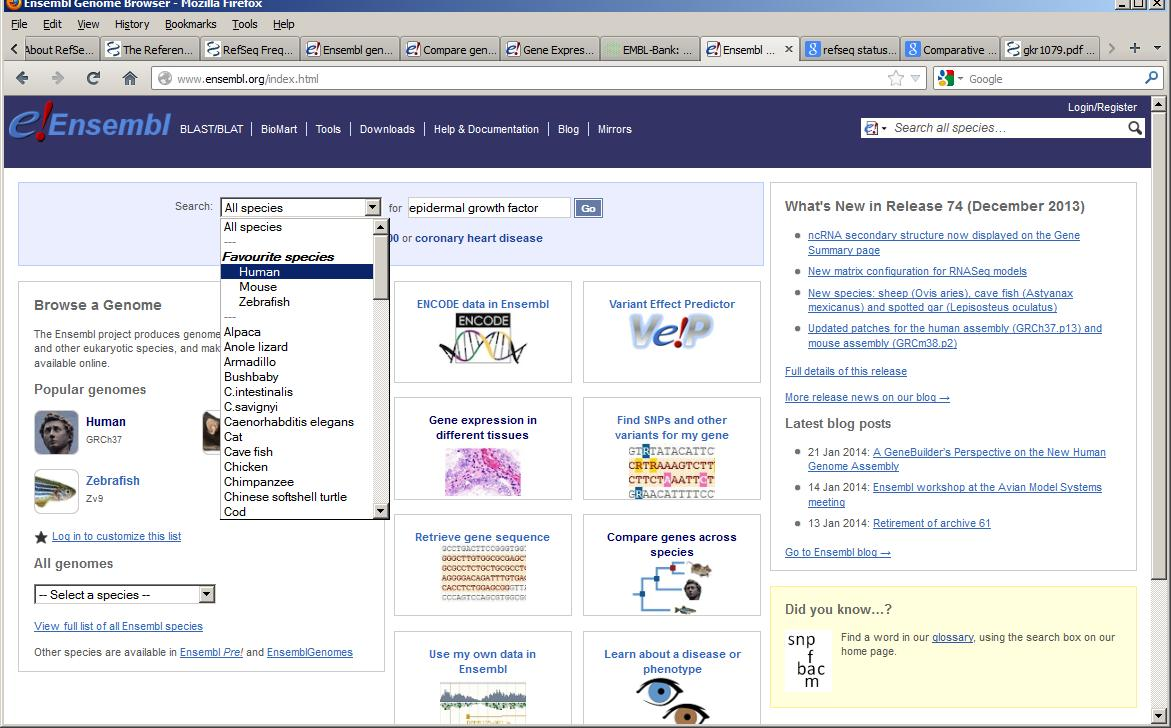Screen dimensions: 1171x728
Task: Open View full list of all Ensembl species
Action: click(x=118, y=626)
